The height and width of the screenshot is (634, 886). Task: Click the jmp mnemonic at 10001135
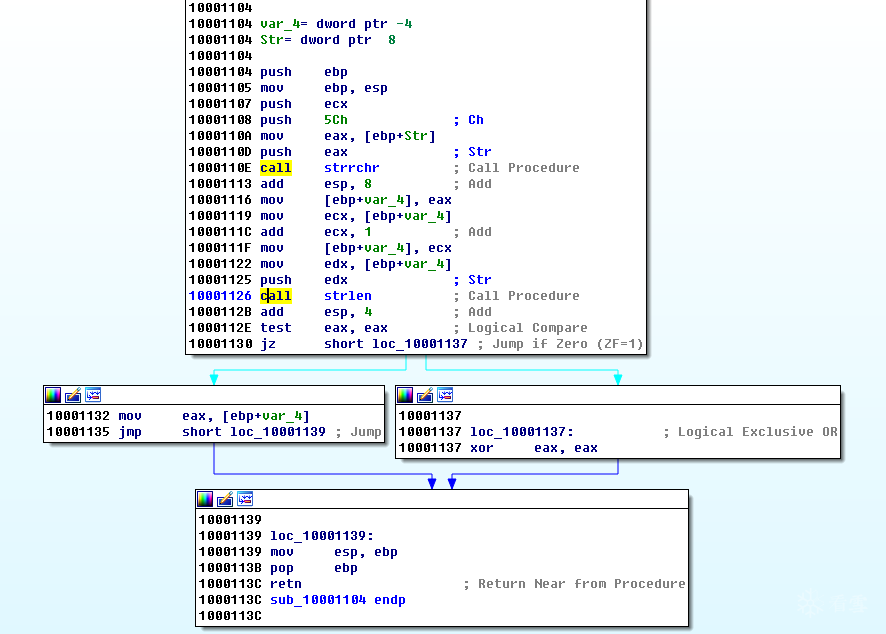pos(130,432)
